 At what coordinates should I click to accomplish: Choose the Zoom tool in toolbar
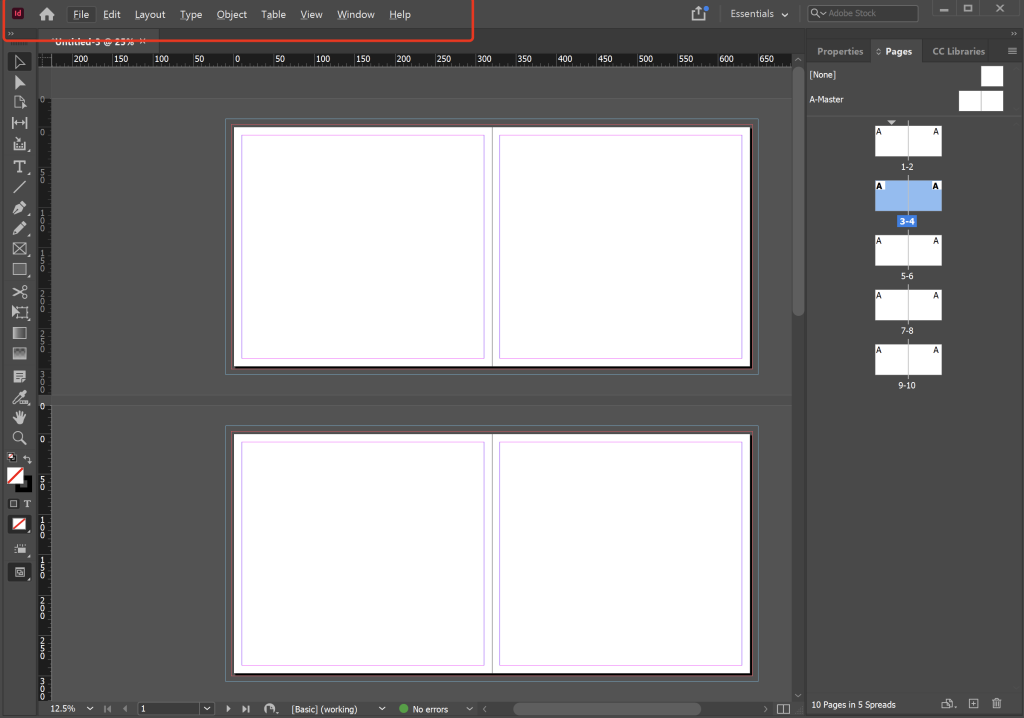[19, 438]
